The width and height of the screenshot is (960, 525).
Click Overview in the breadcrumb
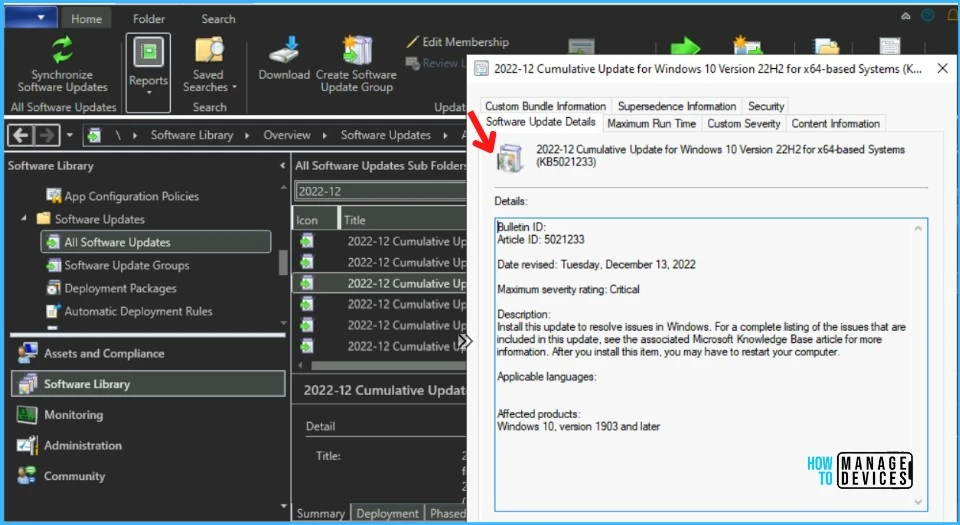tap(287, 135)
